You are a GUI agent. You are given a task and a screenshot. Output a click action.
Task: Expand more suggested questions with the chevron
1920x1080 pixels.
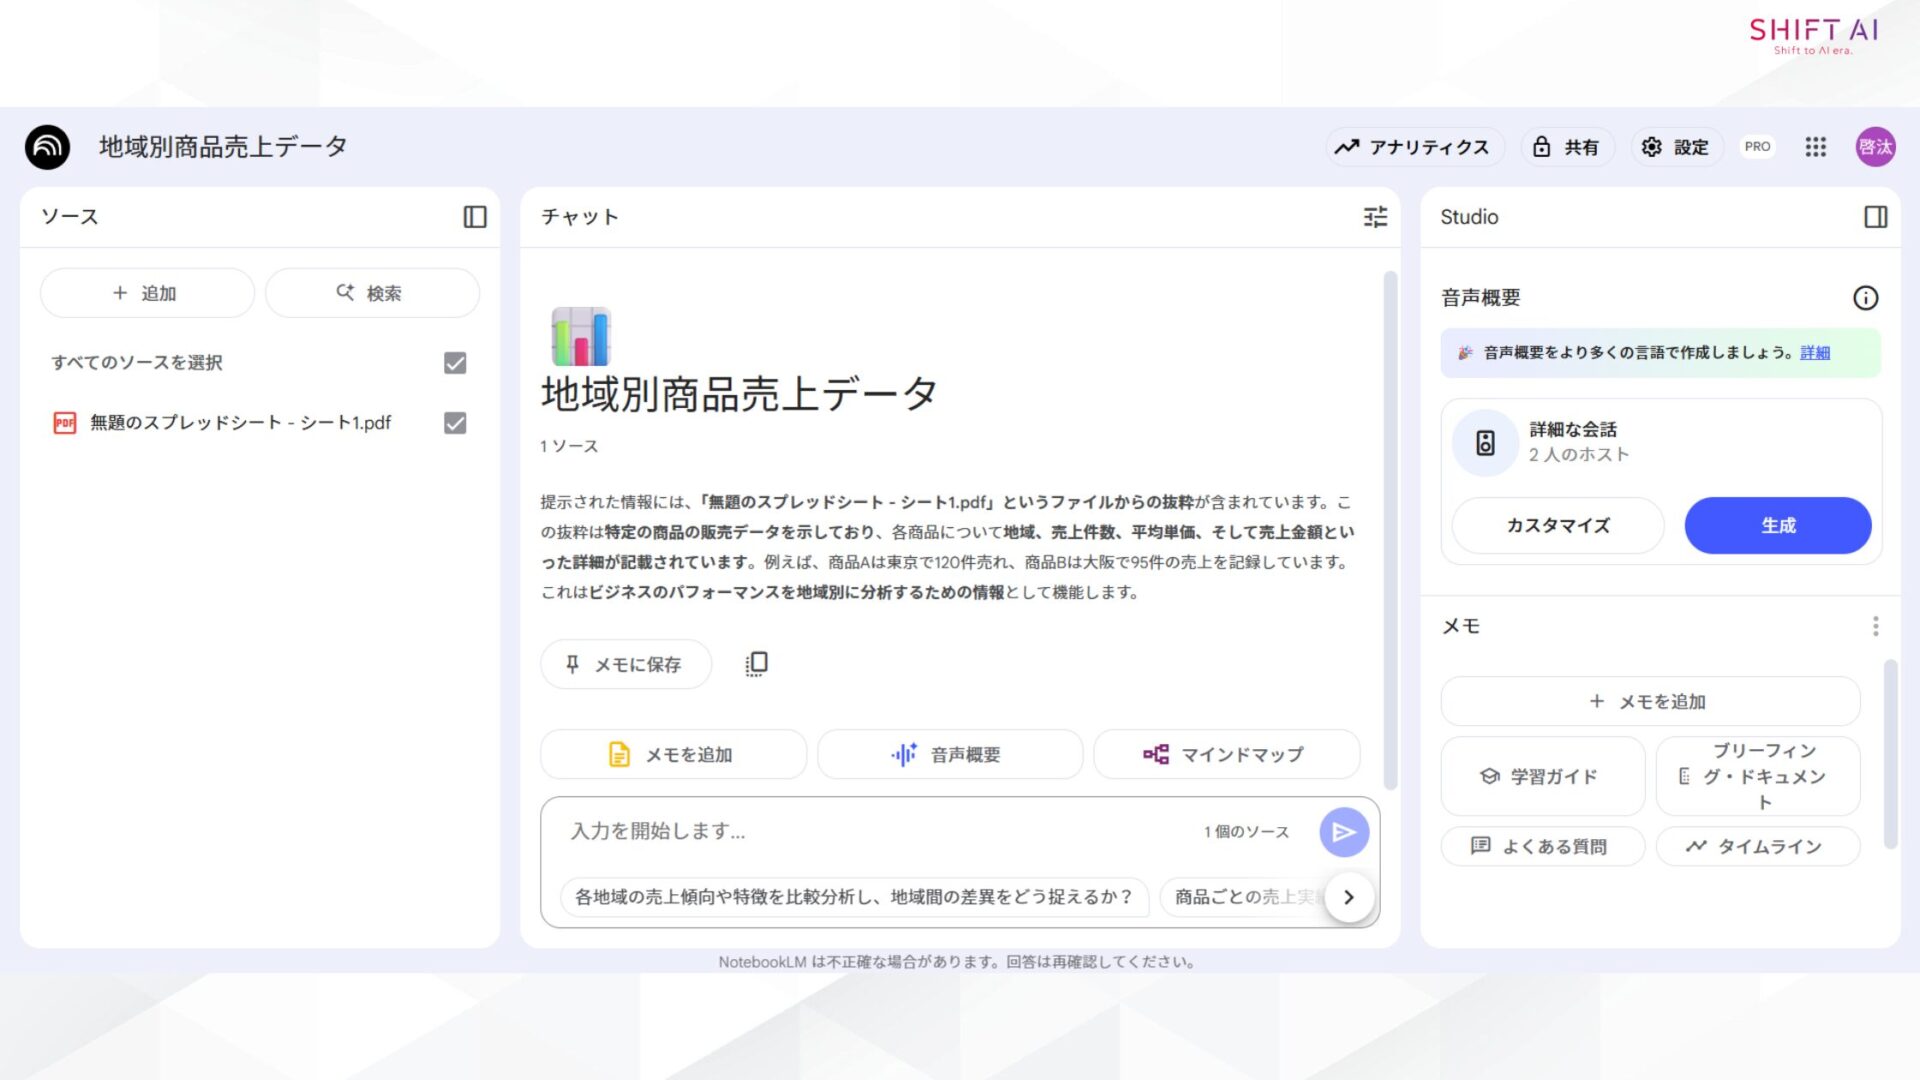(x=1348, y=897)
